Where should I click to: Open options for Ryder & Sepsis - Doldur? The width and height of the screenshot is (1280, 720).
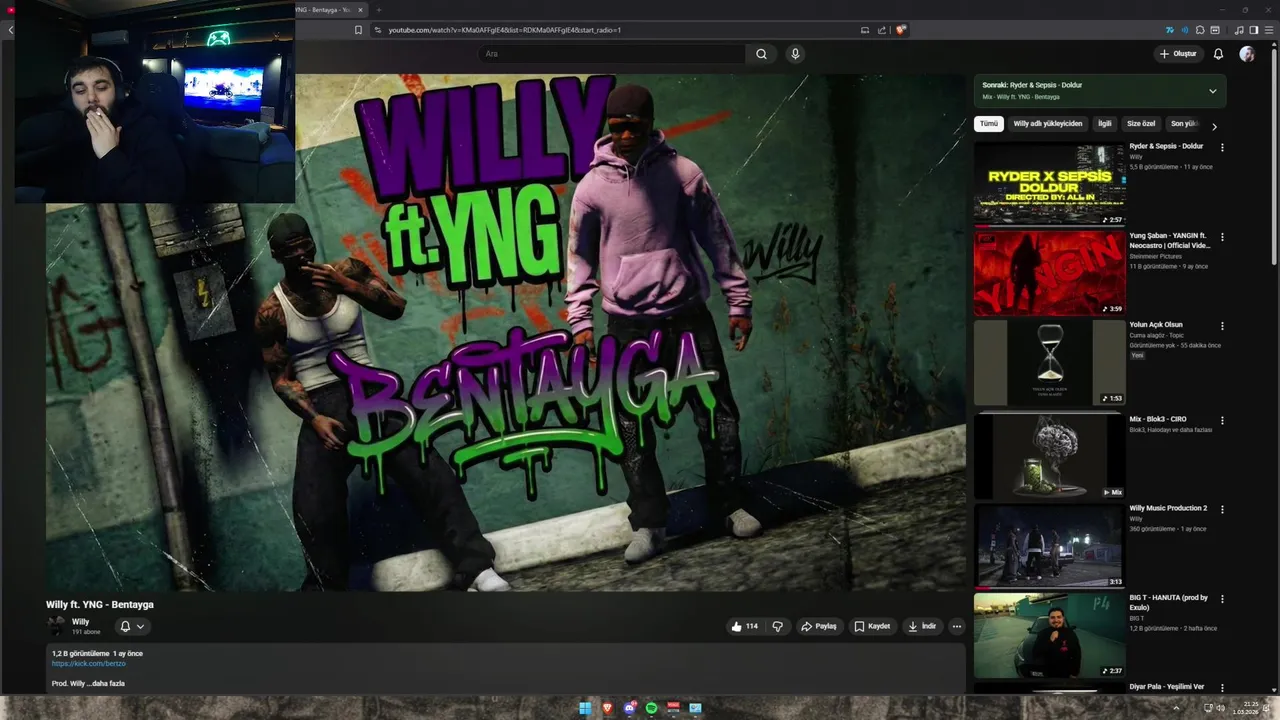[1222, 147]
